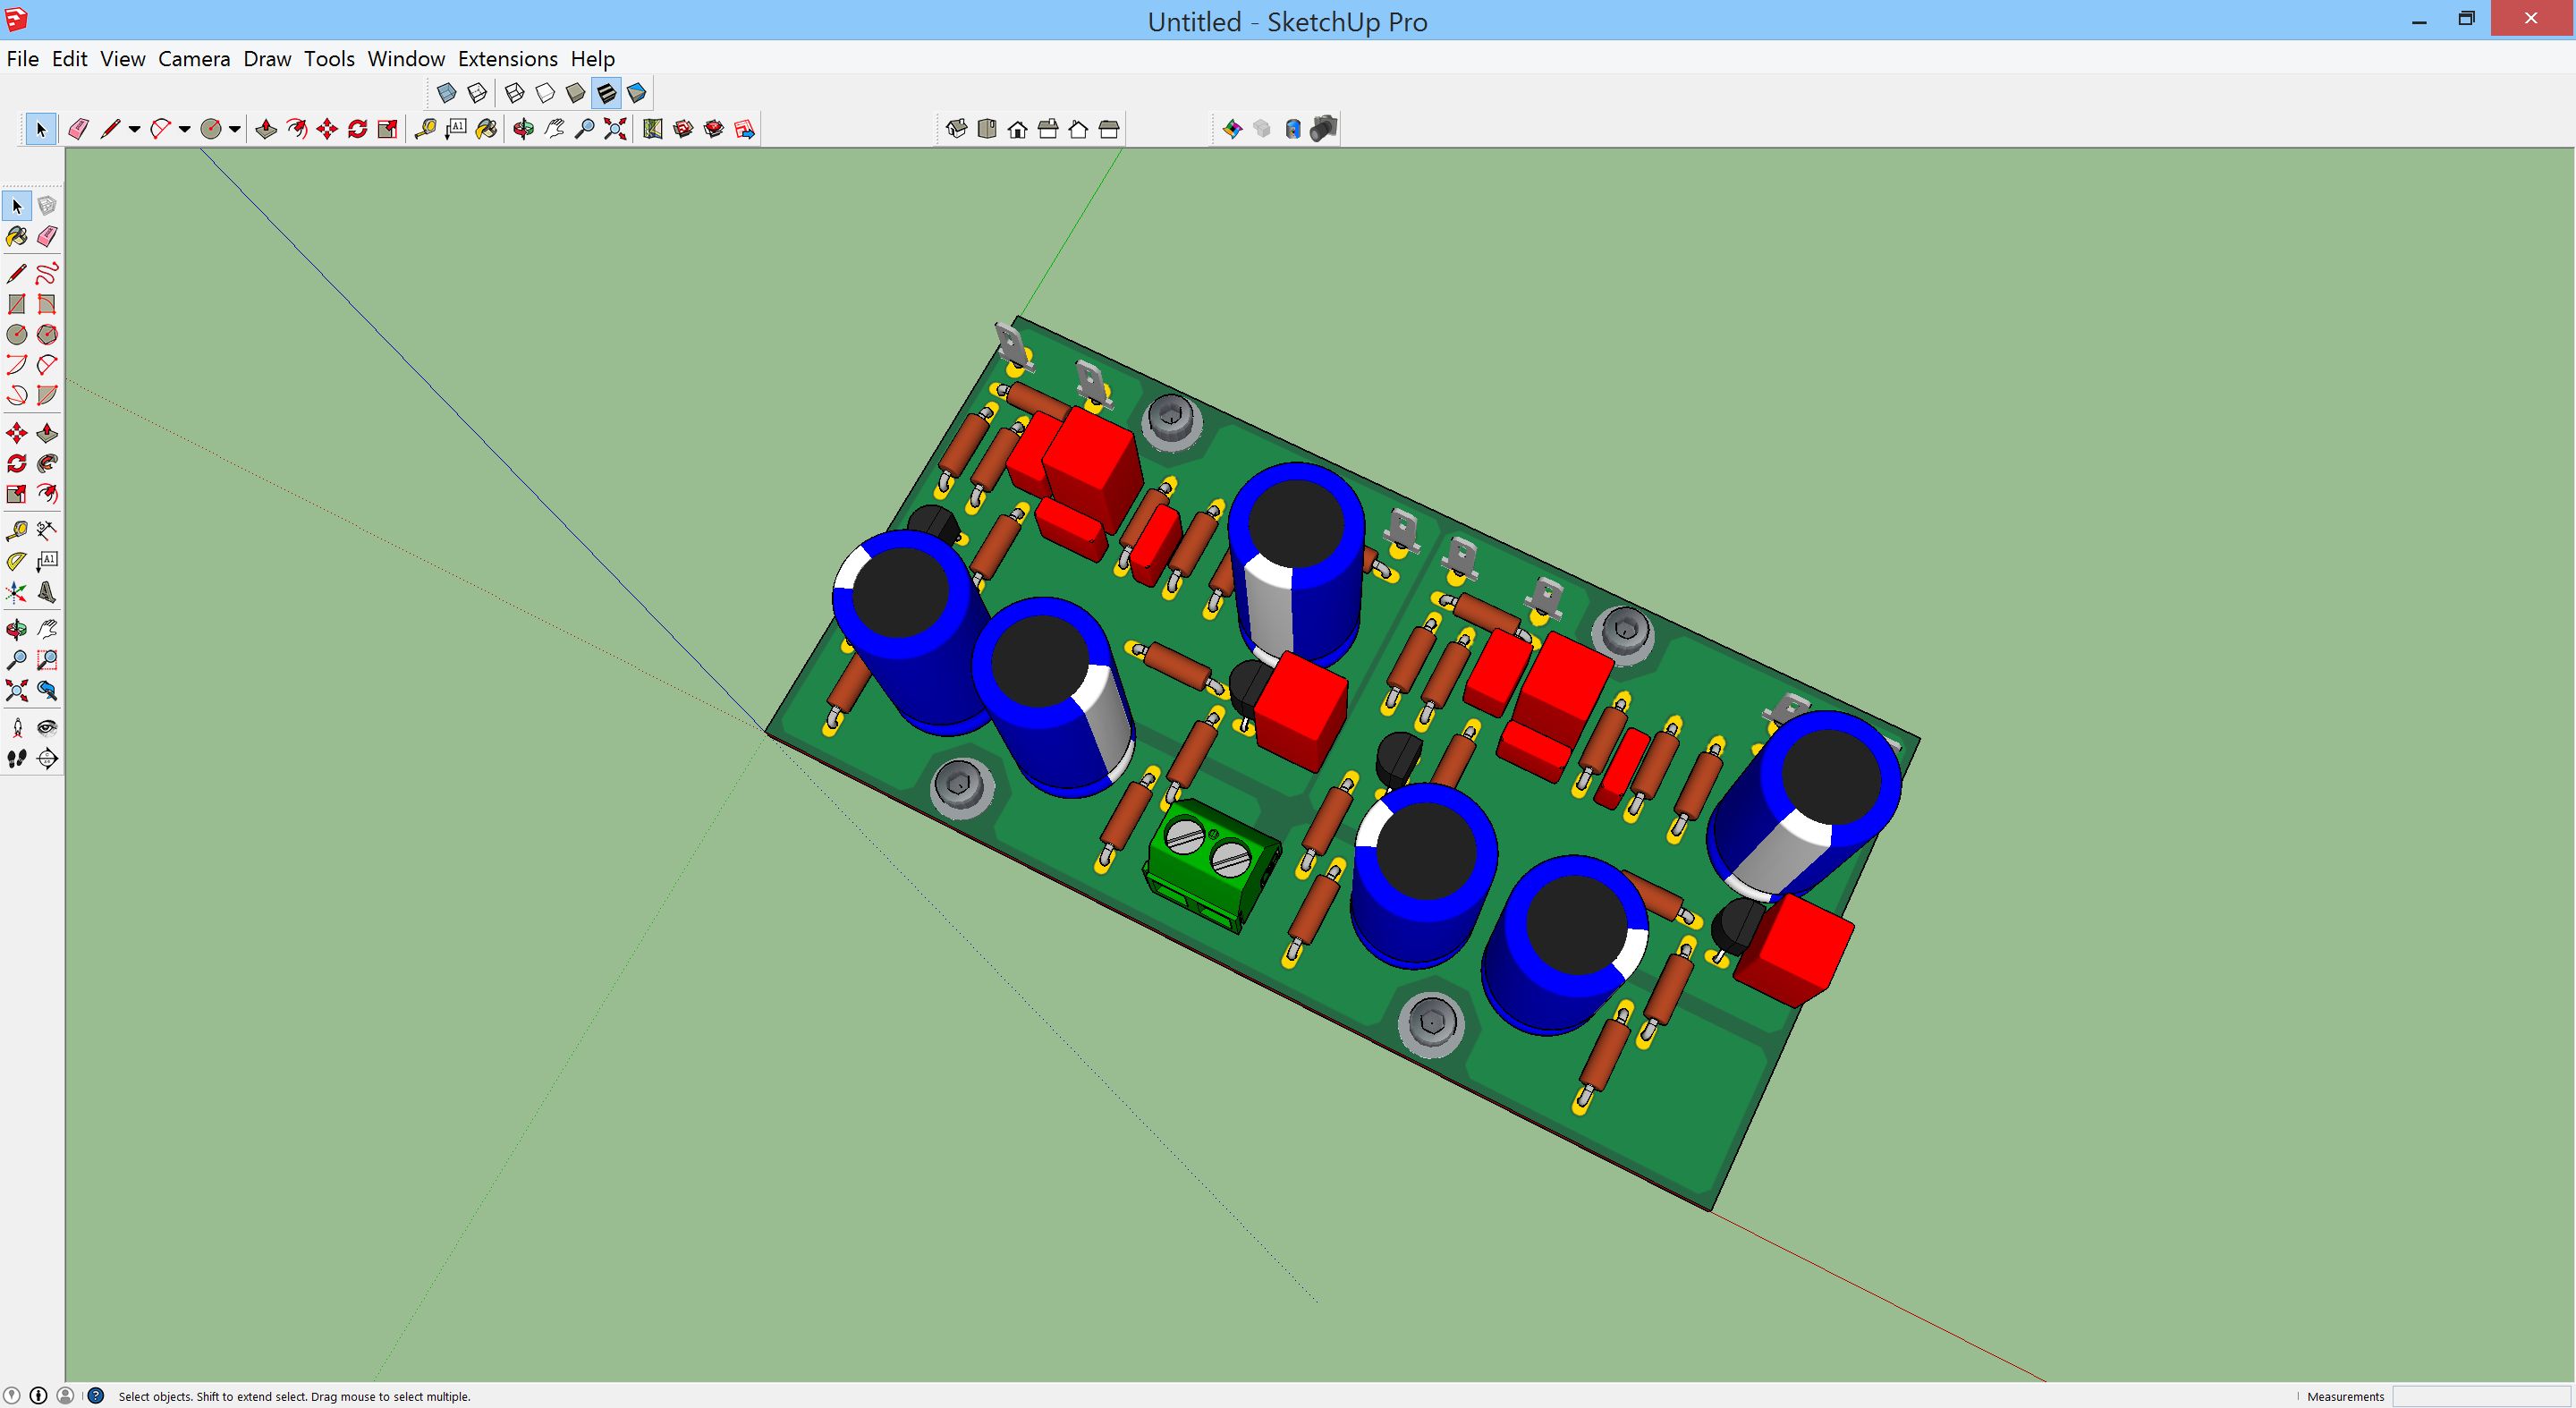This screenshot has height=1408, width=2576.
Task: Select the Circle shape tool in top toolbar
Action: click(210, 129)
